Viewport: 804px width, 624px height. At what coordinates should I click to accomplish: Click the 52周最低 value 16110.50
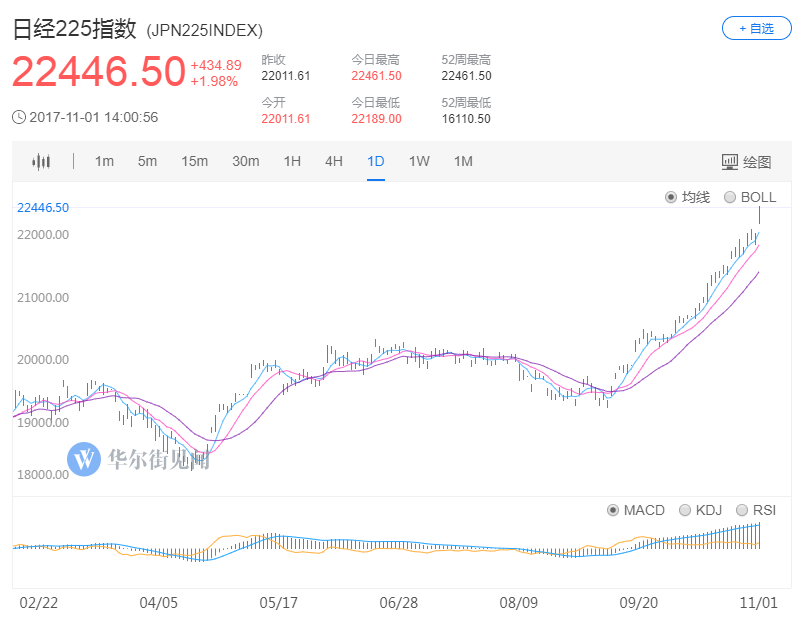click(x=466, y=119)
